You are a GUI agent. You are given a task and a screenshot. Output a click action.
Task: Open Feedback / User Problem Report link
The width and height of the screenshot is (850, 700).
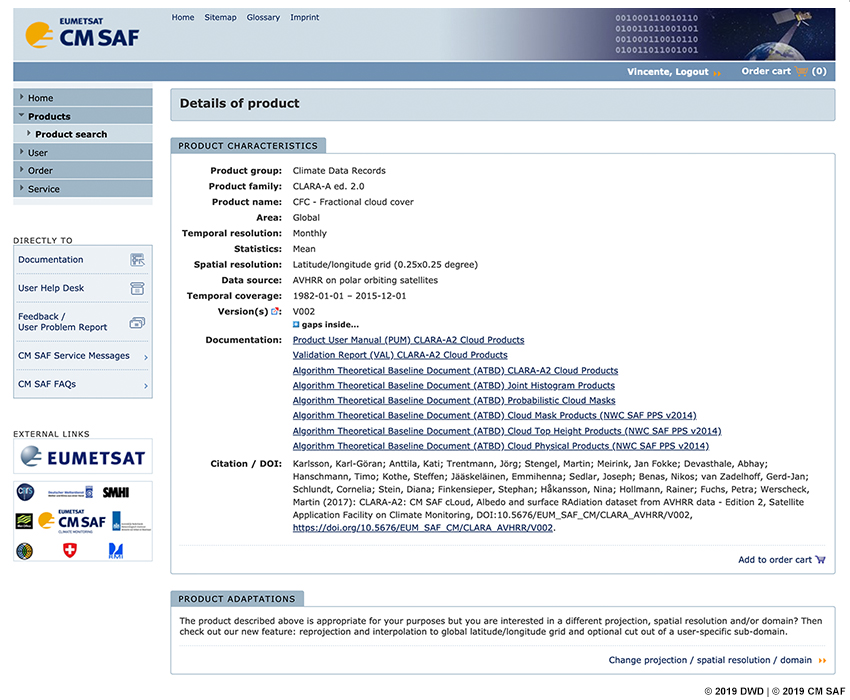point(62,322)
